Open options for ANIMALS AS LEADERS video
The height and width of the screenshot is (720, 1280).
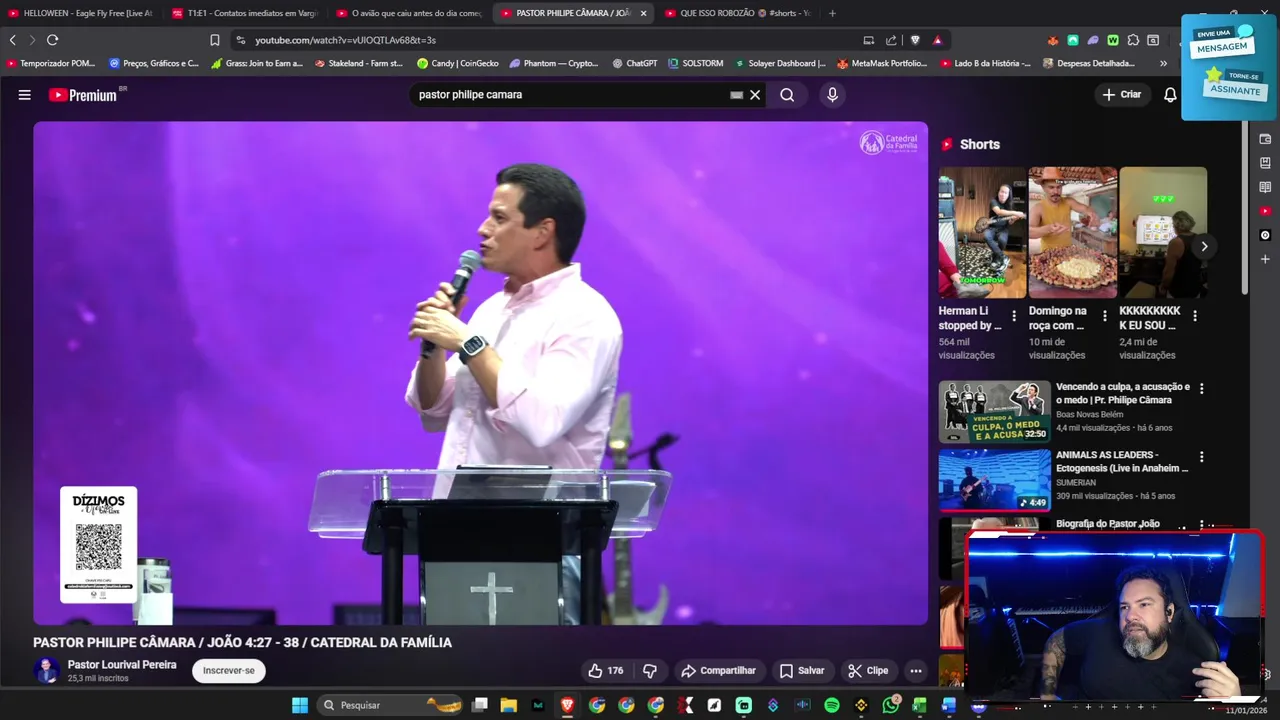click(1201, 457)
